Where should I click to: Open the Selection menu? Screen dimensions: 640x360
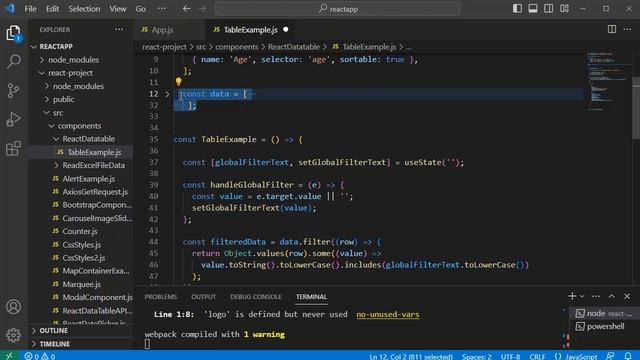tap(84, 9)
